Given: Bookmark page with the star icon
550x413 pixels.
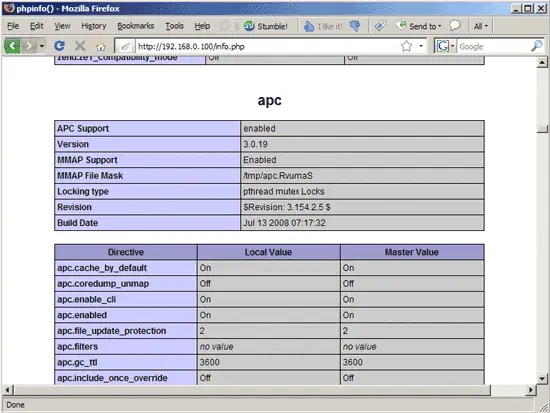Looking at the screenshot, I should 406,46.
